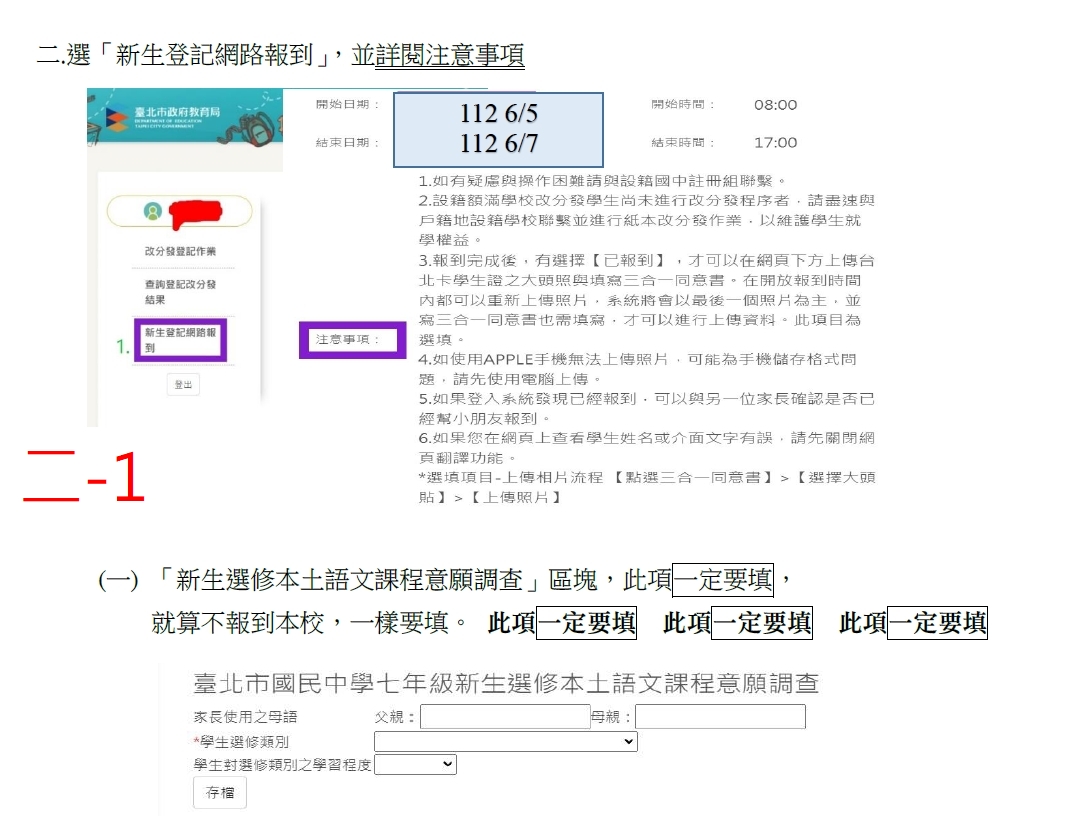Click the user avatar icon in sidebar
This screenshot has height=816, width=1082.
click(152, 211)
